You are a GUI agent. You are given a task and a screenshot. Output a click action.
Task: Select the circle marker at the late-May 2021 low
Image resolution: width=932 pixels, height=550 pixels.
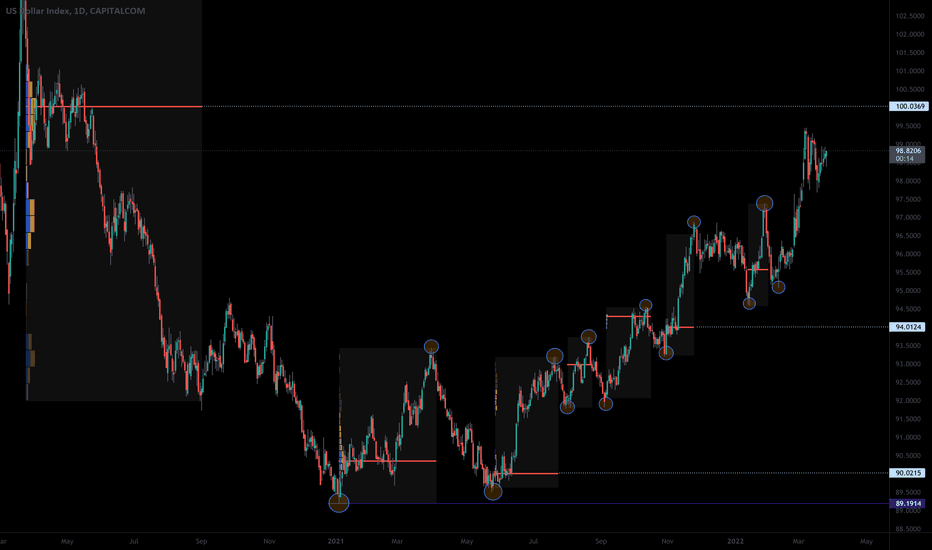pos(493,492)
